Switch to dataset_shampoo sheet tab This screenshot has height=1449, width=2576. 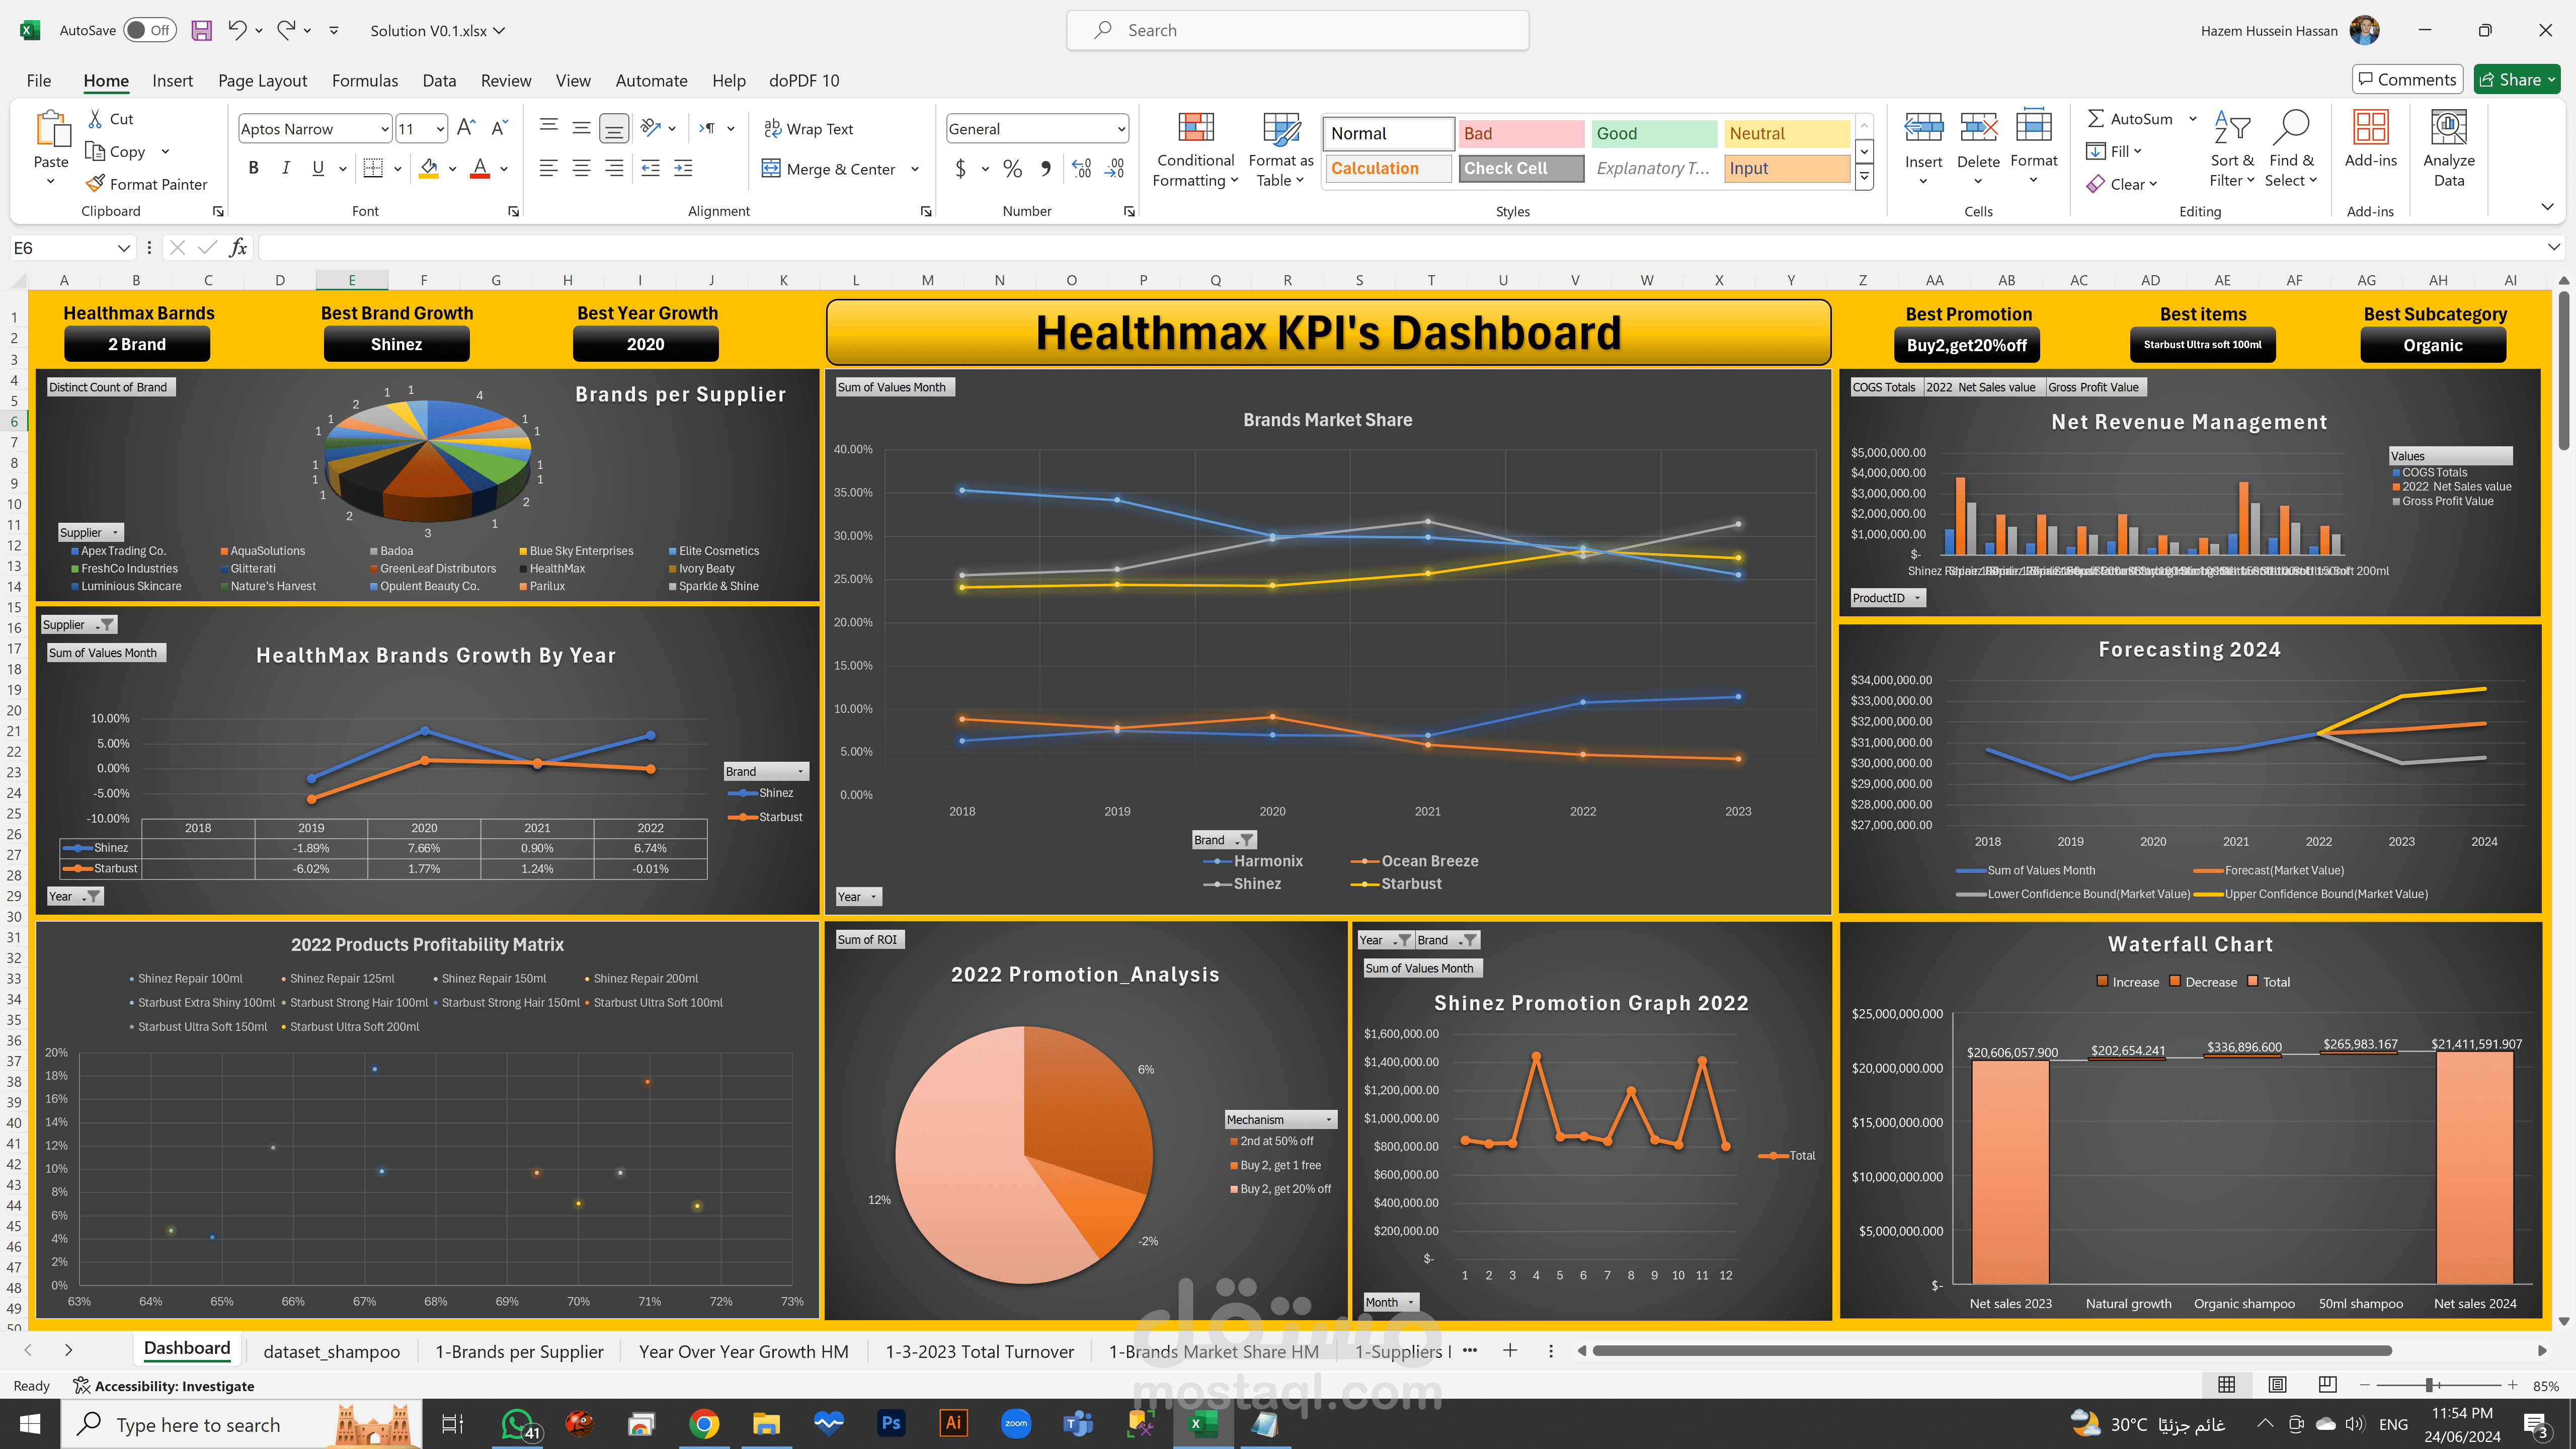tap(331, 1351)
